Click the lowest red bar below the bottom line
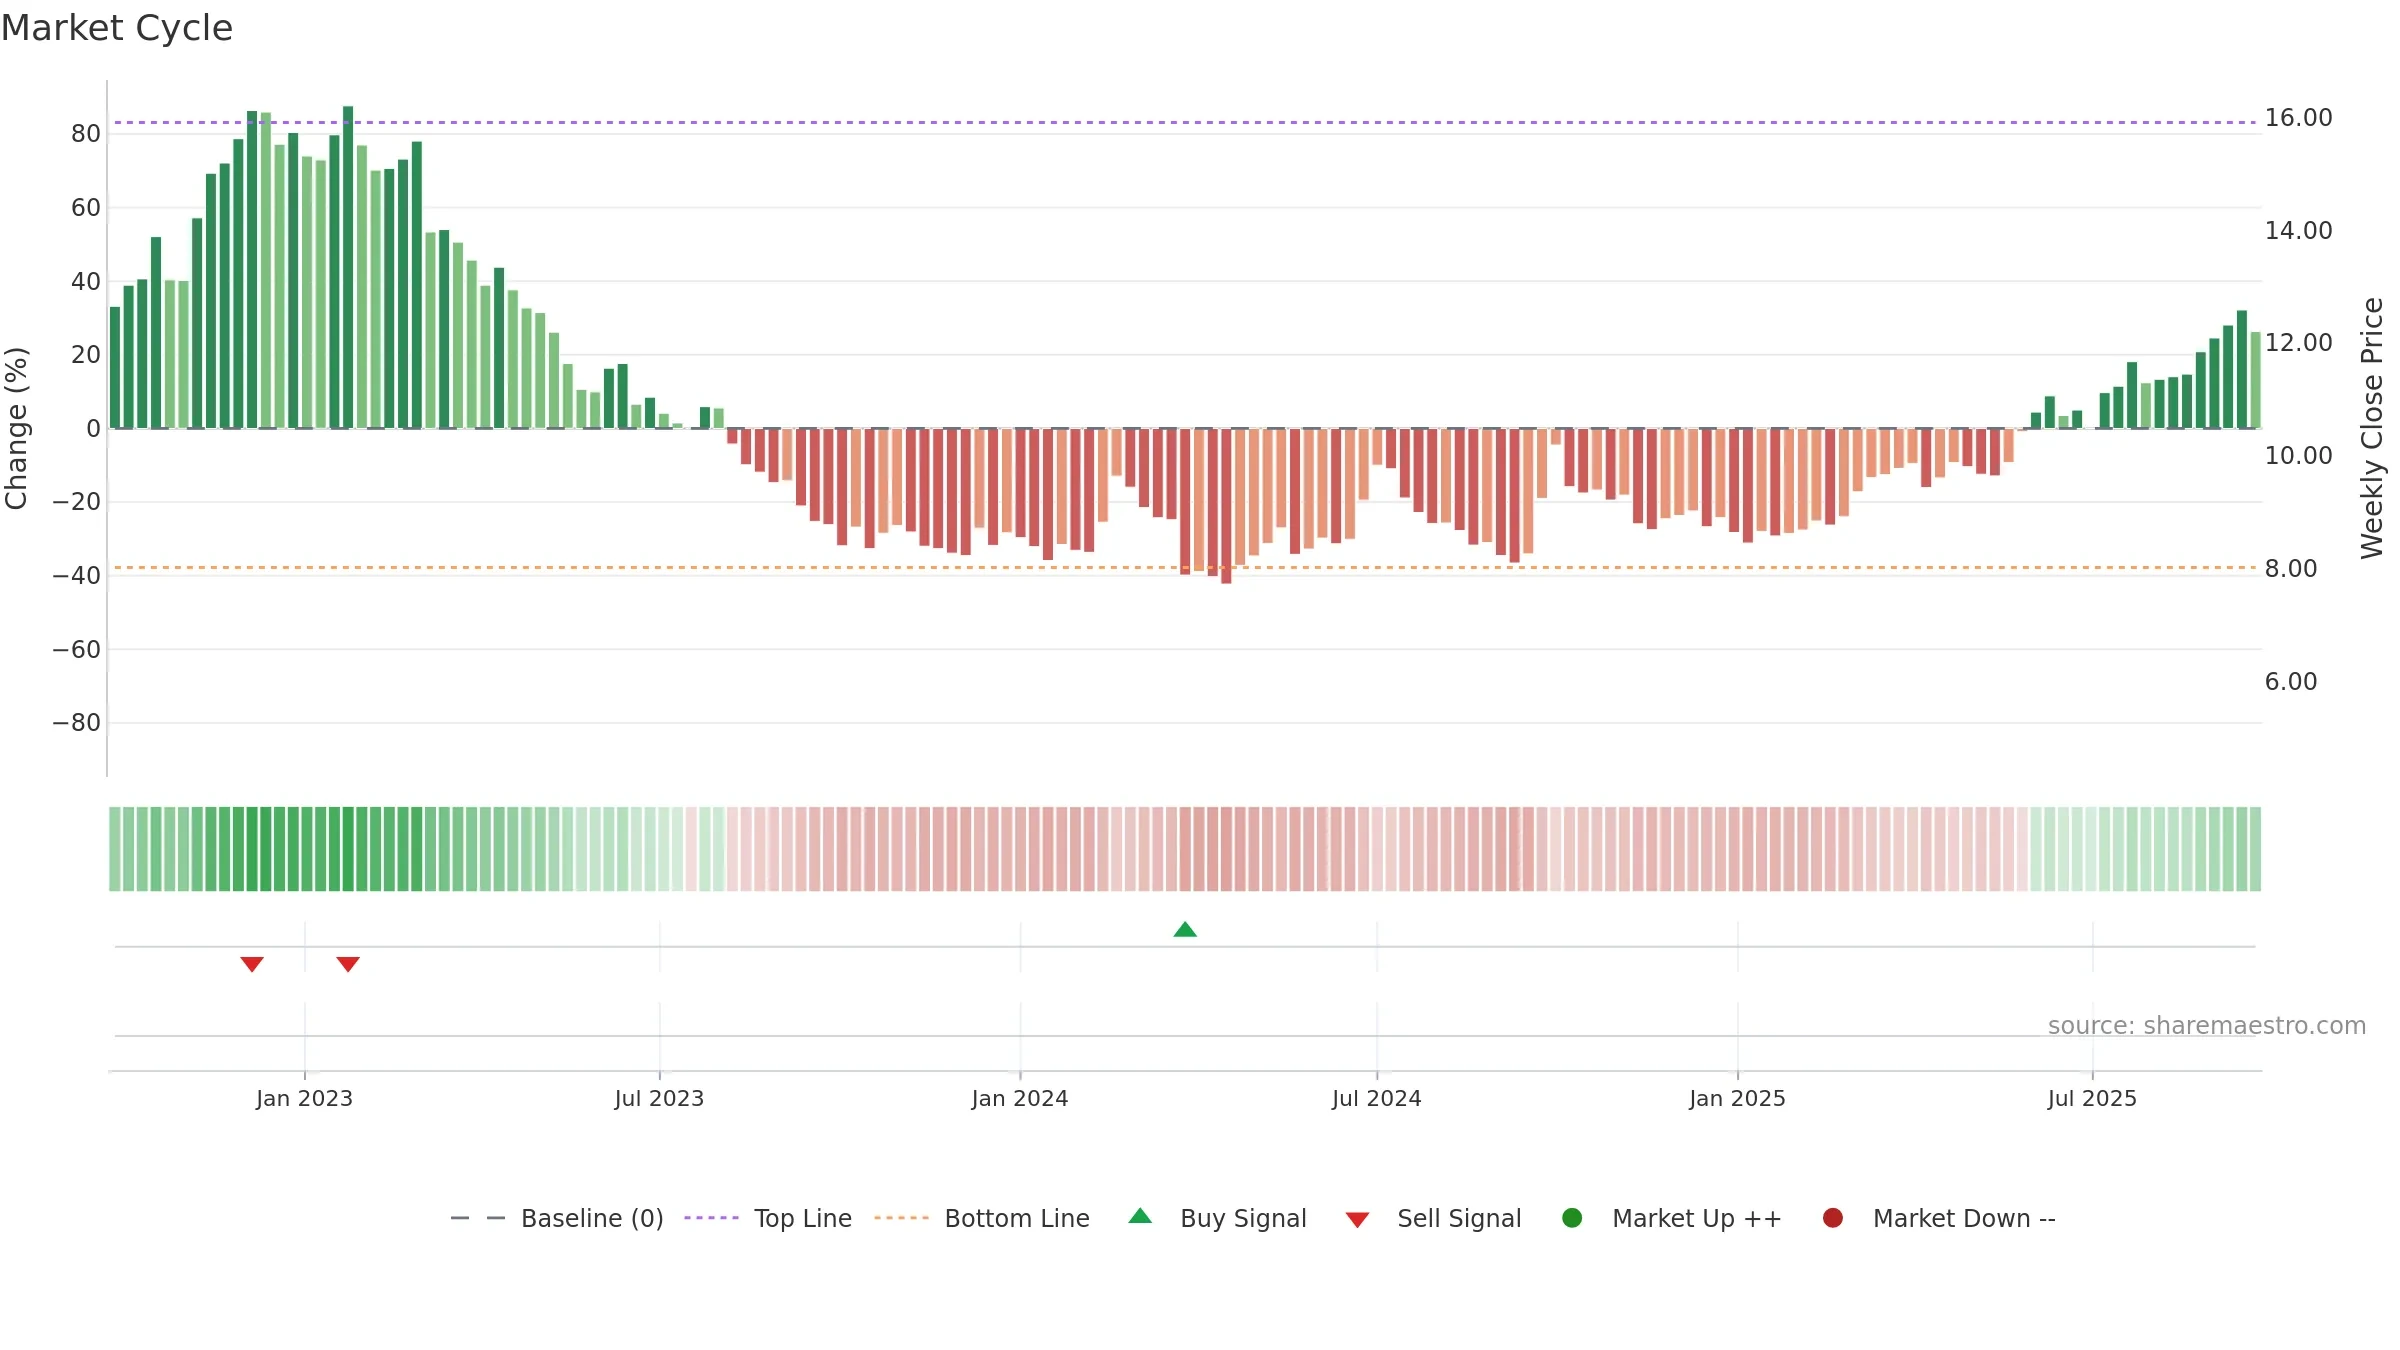The width and height of the screenshot is (2400, 1350). click(x=1226, y=506)
